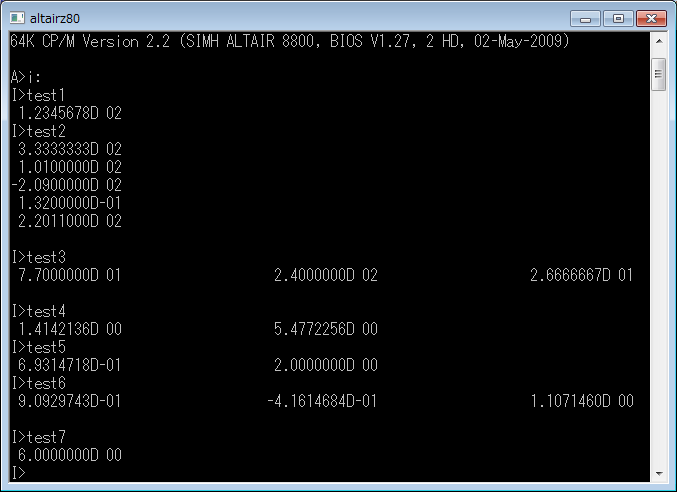The width and height of the screenshot is (677, 492).
Task: Click the scrollbar up arrow
Action: pyautogui.click(x=659, y=41)
